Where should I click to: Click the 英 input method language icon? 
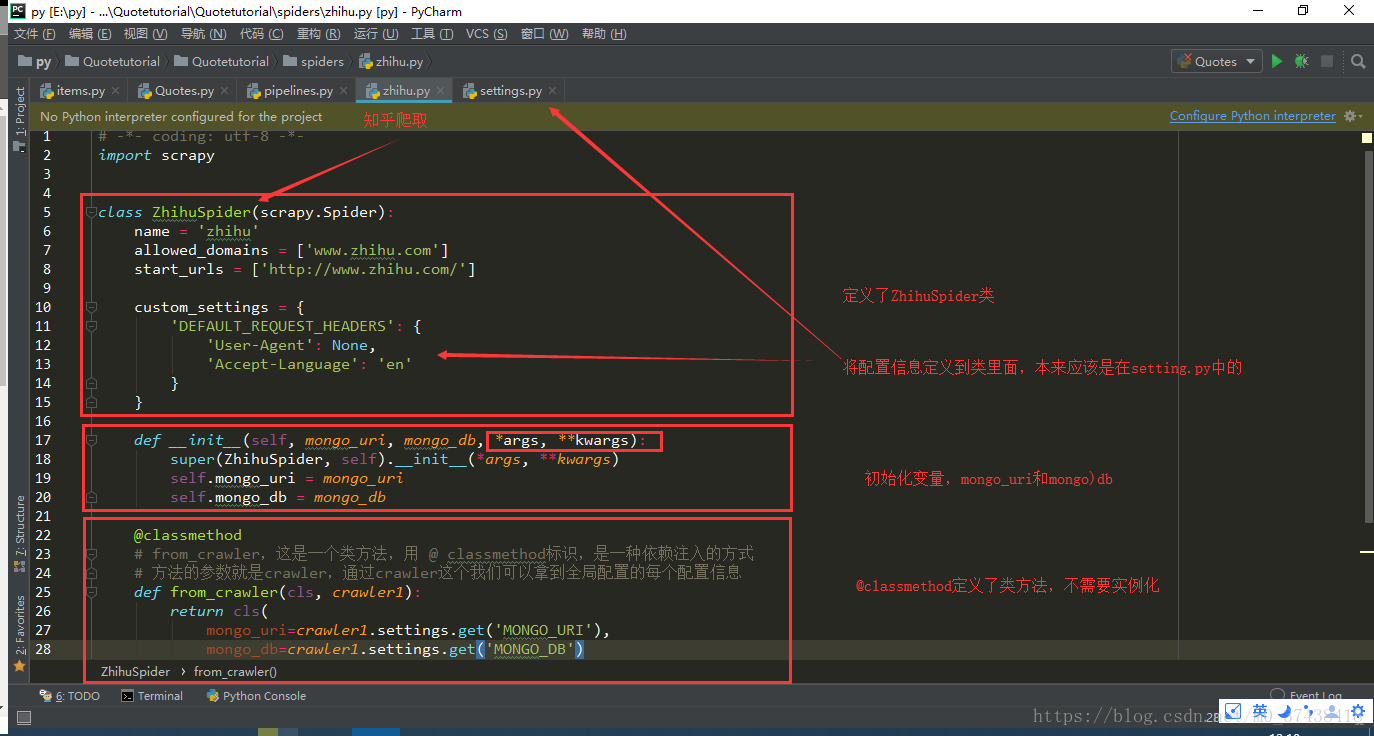pyautogui.click(x=1260, y=712)
